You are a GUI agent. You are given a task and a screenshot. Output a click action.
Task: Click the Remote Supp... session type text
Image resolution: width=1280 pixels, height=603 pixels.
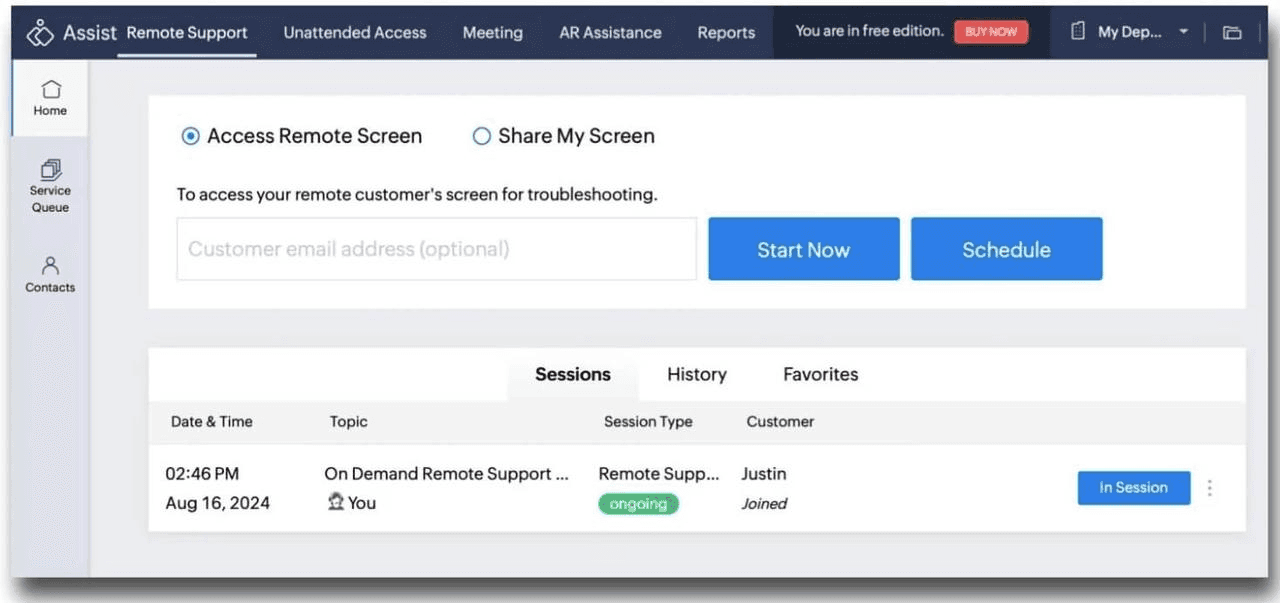pos(659,474)
